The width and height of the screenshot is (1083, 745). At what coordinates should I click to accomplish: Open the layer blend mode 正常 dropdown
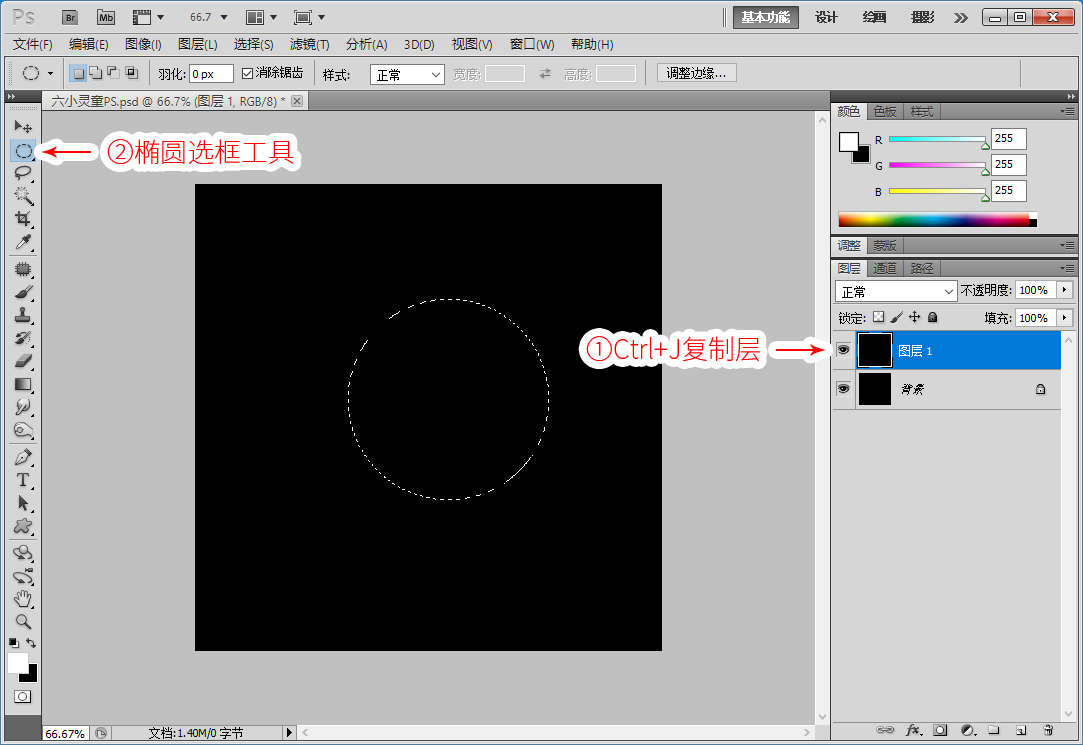pos(896,291)
